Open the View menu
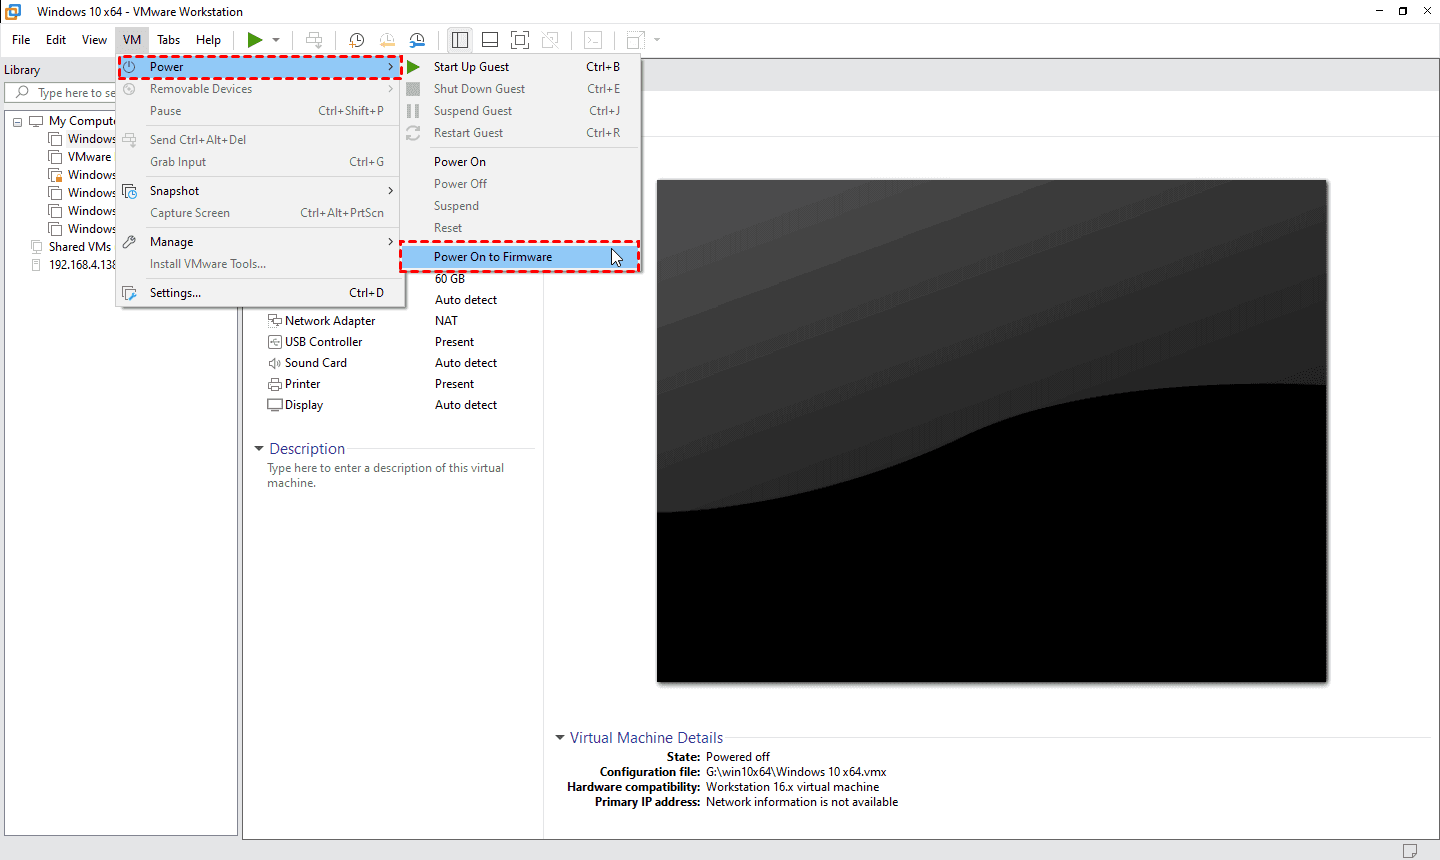 pyautogui.click(x=94, y=40)
